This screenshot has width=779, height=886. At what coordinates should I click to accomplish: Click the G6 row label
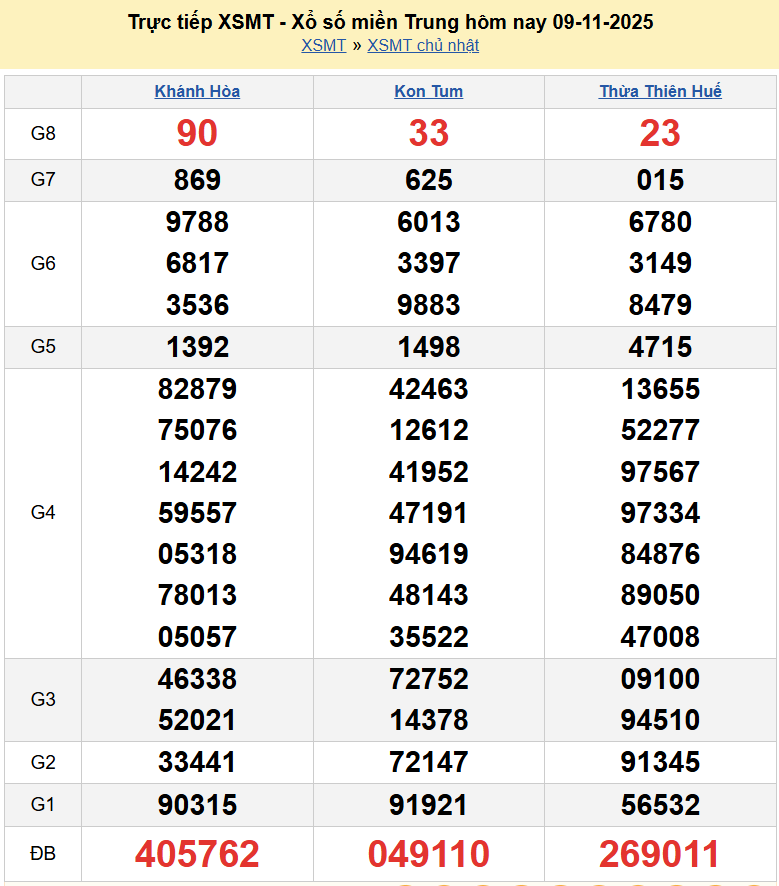click(x=43, y=264)
